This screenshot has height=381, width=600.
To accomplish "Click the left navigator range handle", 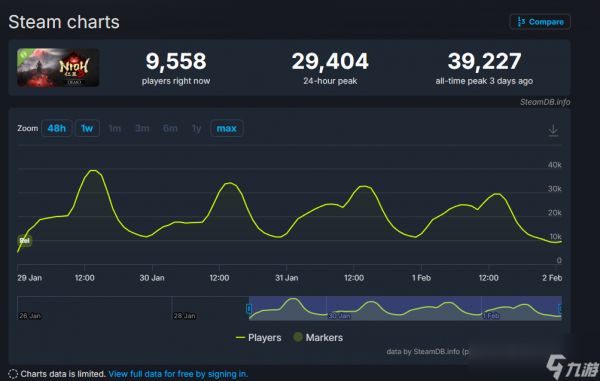I will [249, 309].
